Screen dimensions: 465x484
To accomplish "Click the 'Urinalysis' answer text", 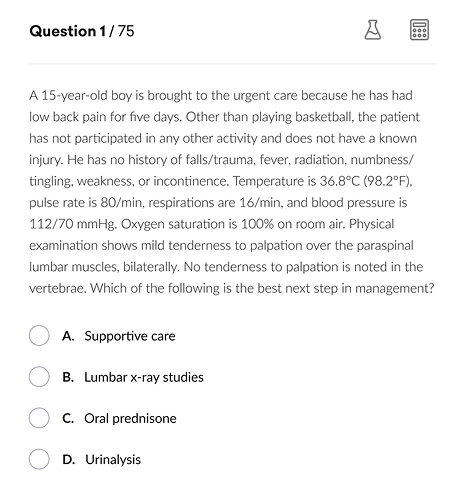I will point(113,460).
